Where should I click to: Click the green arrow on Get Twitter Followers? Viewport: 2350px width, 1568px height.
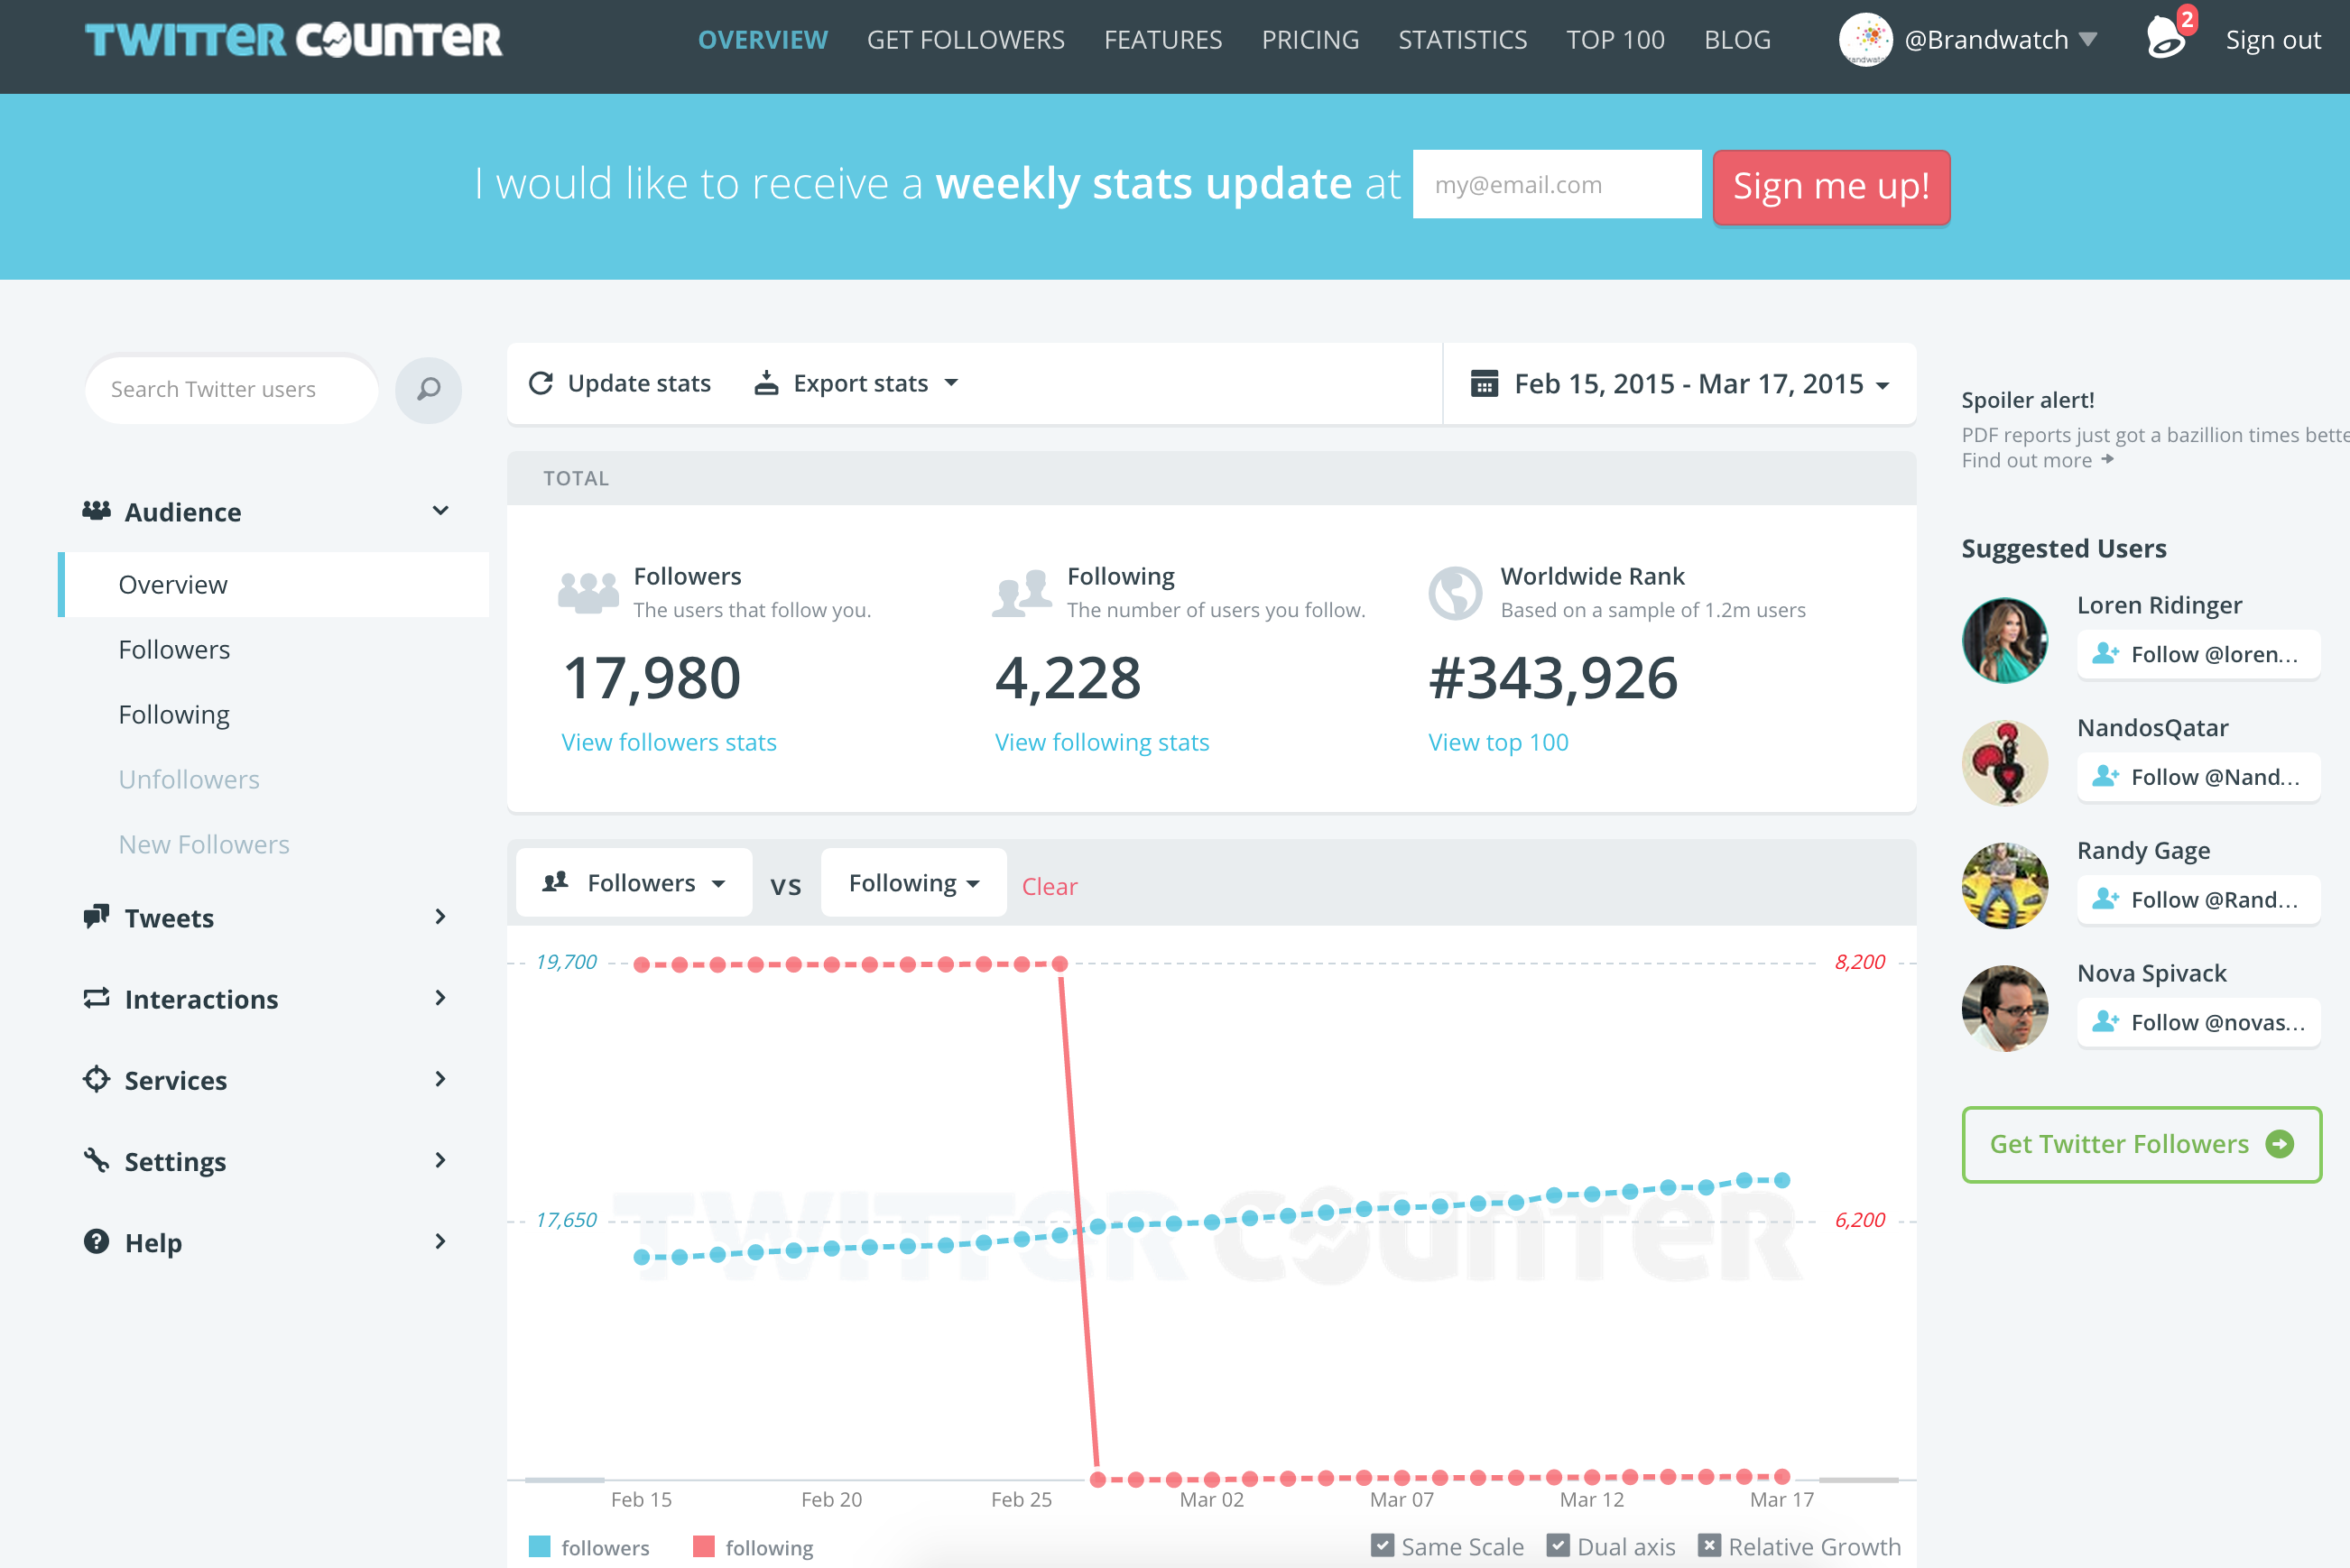(x=2280, y=1144)
